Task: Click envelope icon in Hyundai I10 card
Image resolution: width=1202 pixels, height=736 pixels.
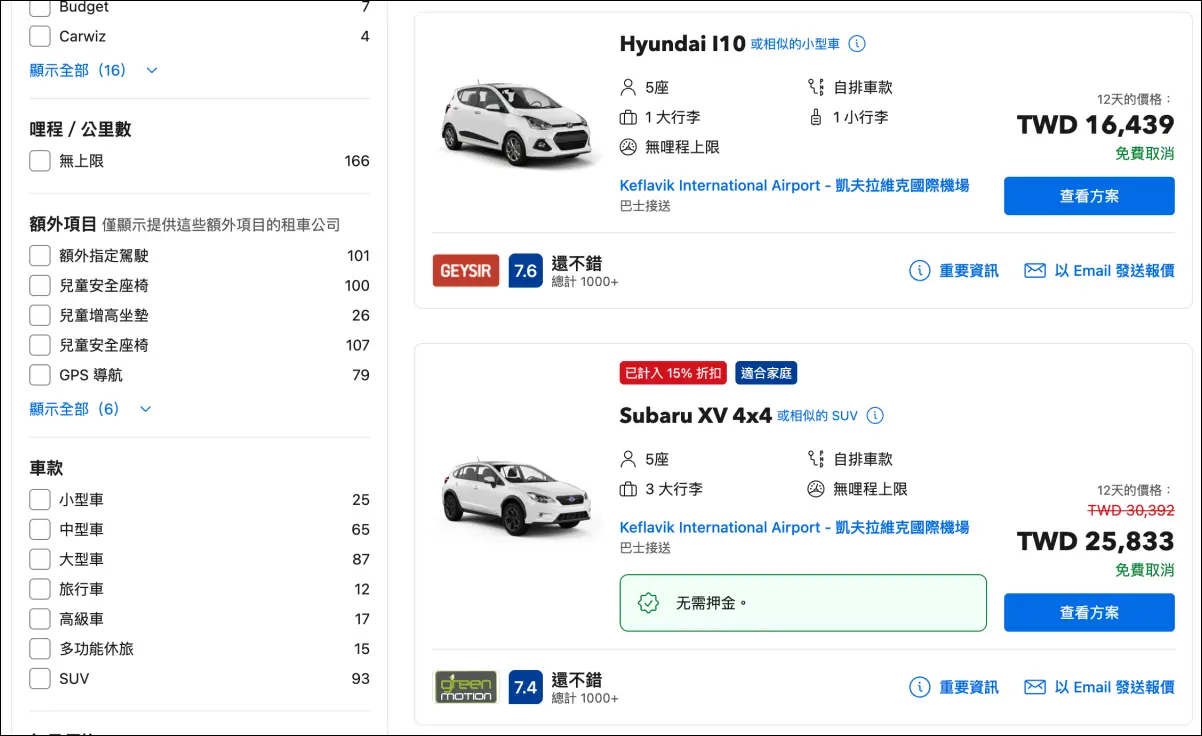Action: tap(1035, 271)
